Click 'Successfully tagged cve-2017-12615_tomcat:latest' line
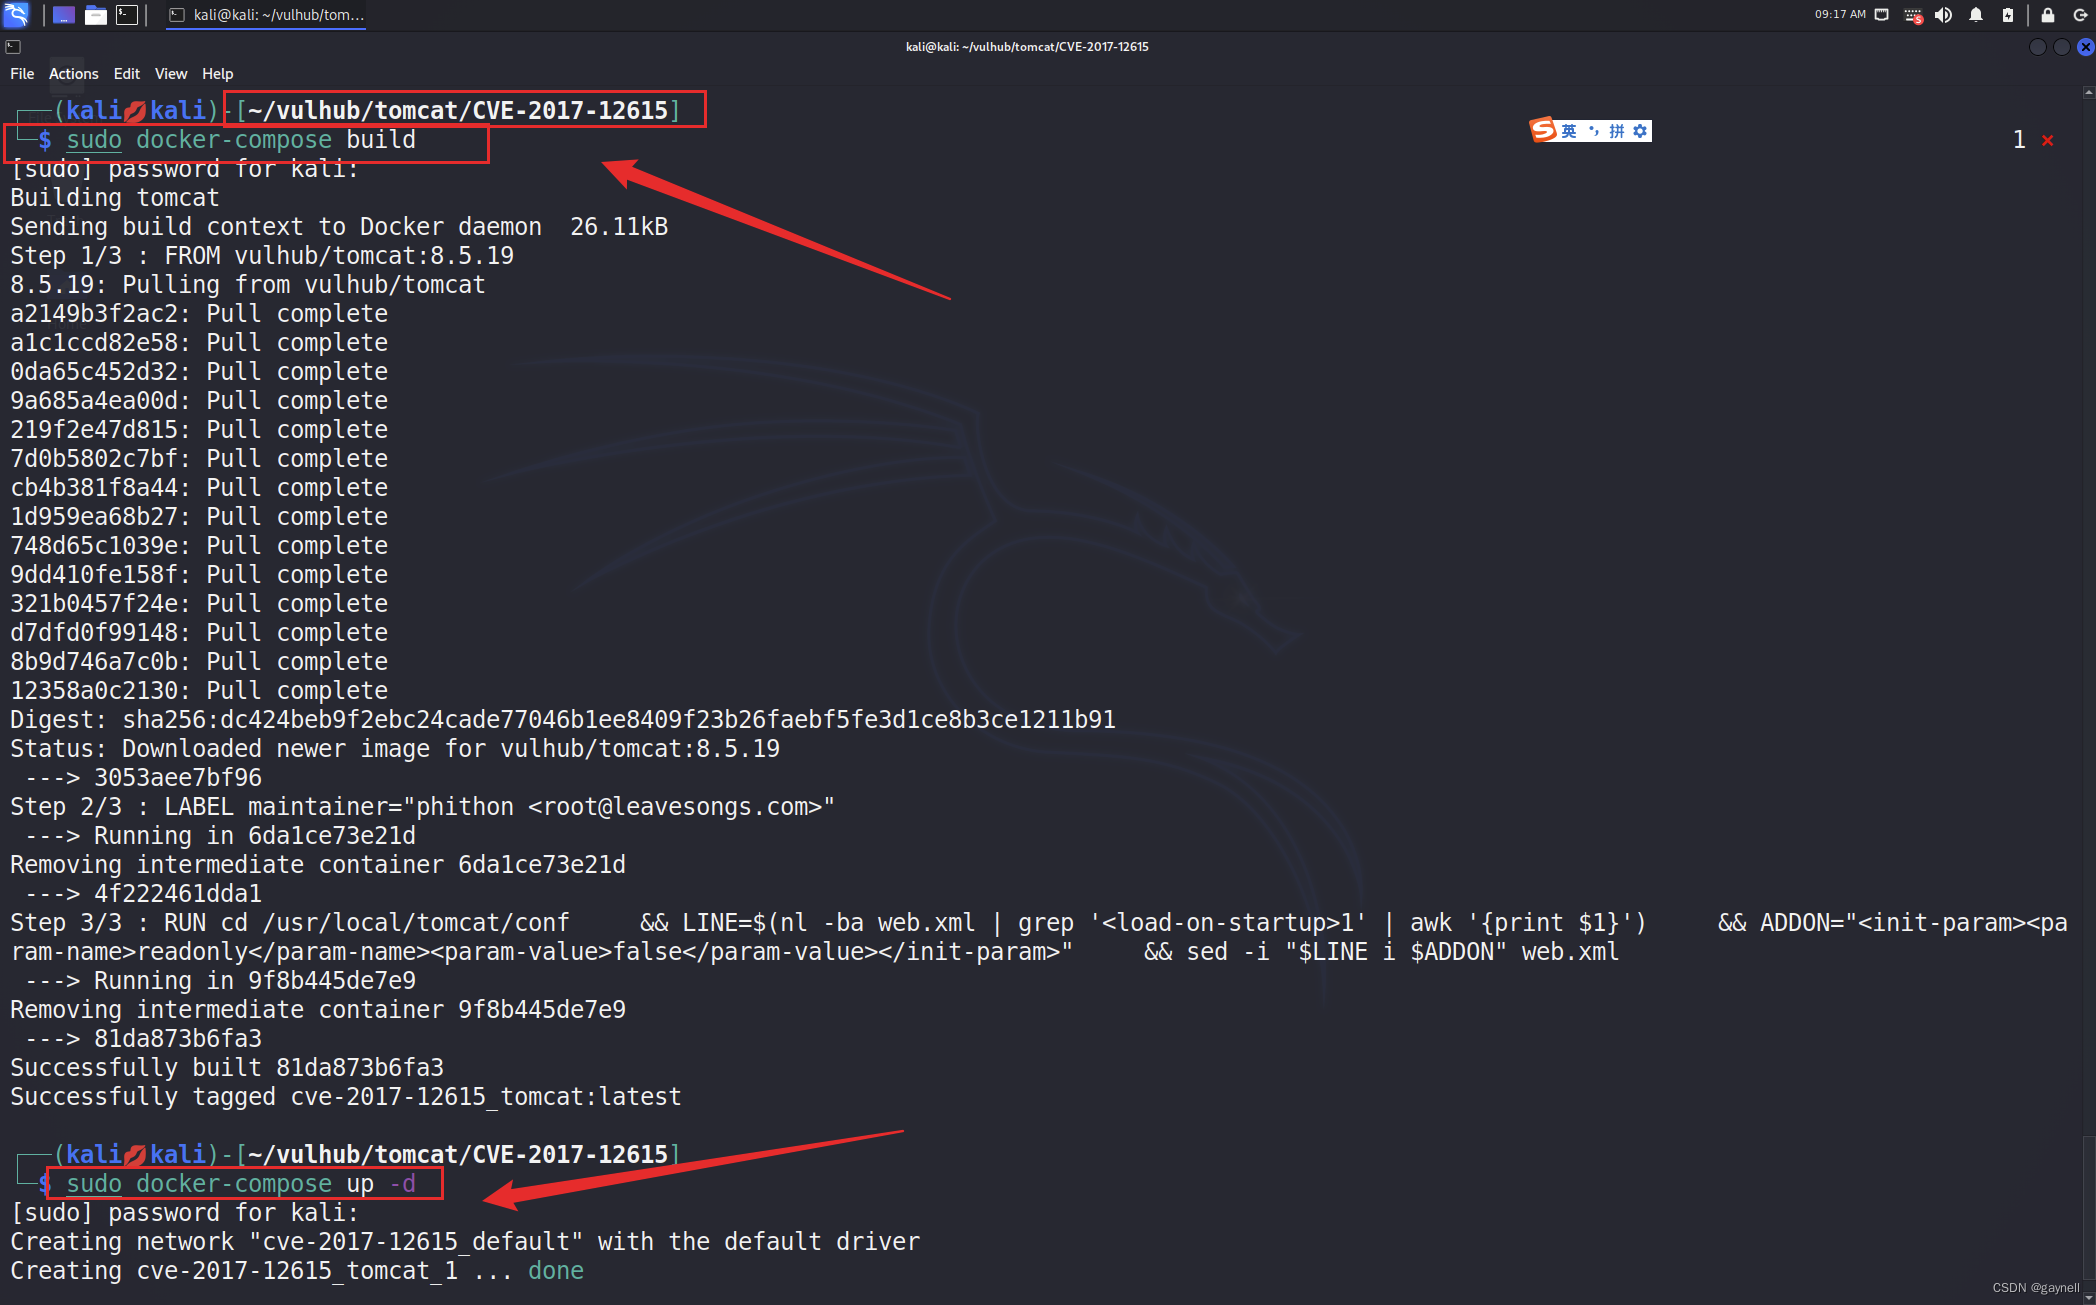Viewport: 2096px width, 1305px height. click(x=346, y=1097)
